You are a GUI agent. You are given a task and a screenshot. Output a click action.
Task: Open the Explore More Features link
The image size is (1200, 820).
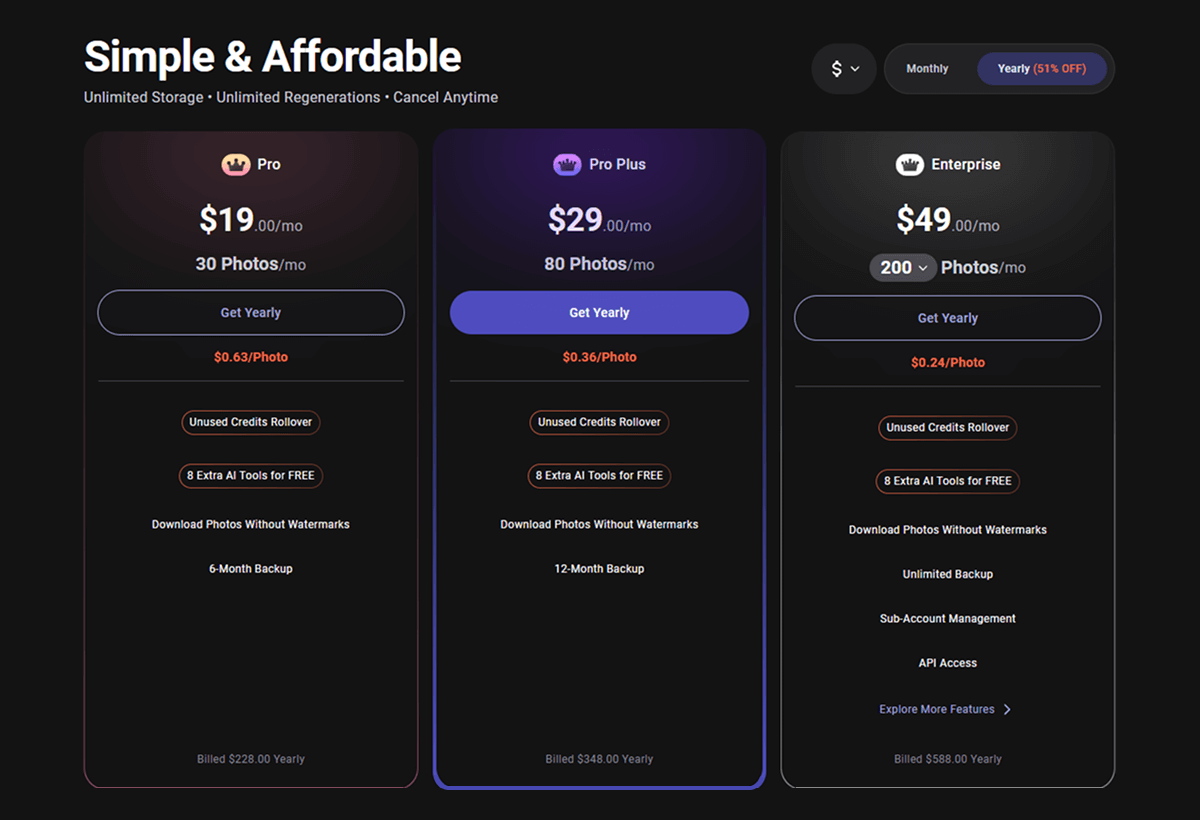pos(937,709)
